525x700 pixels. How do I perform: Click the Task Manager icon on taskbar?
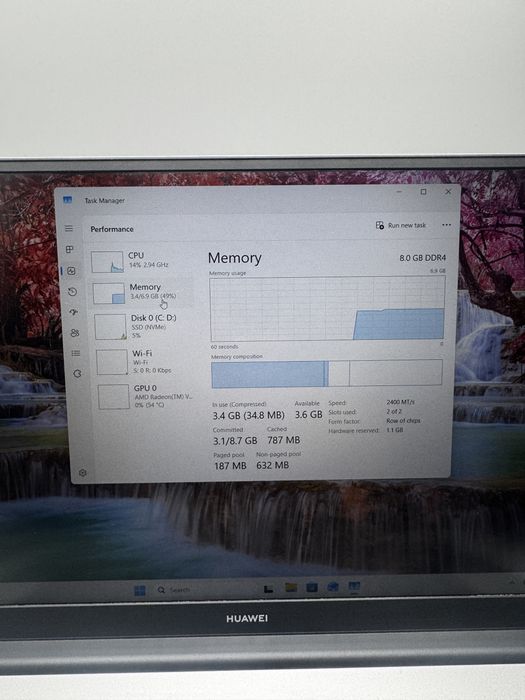coord(354,587)
